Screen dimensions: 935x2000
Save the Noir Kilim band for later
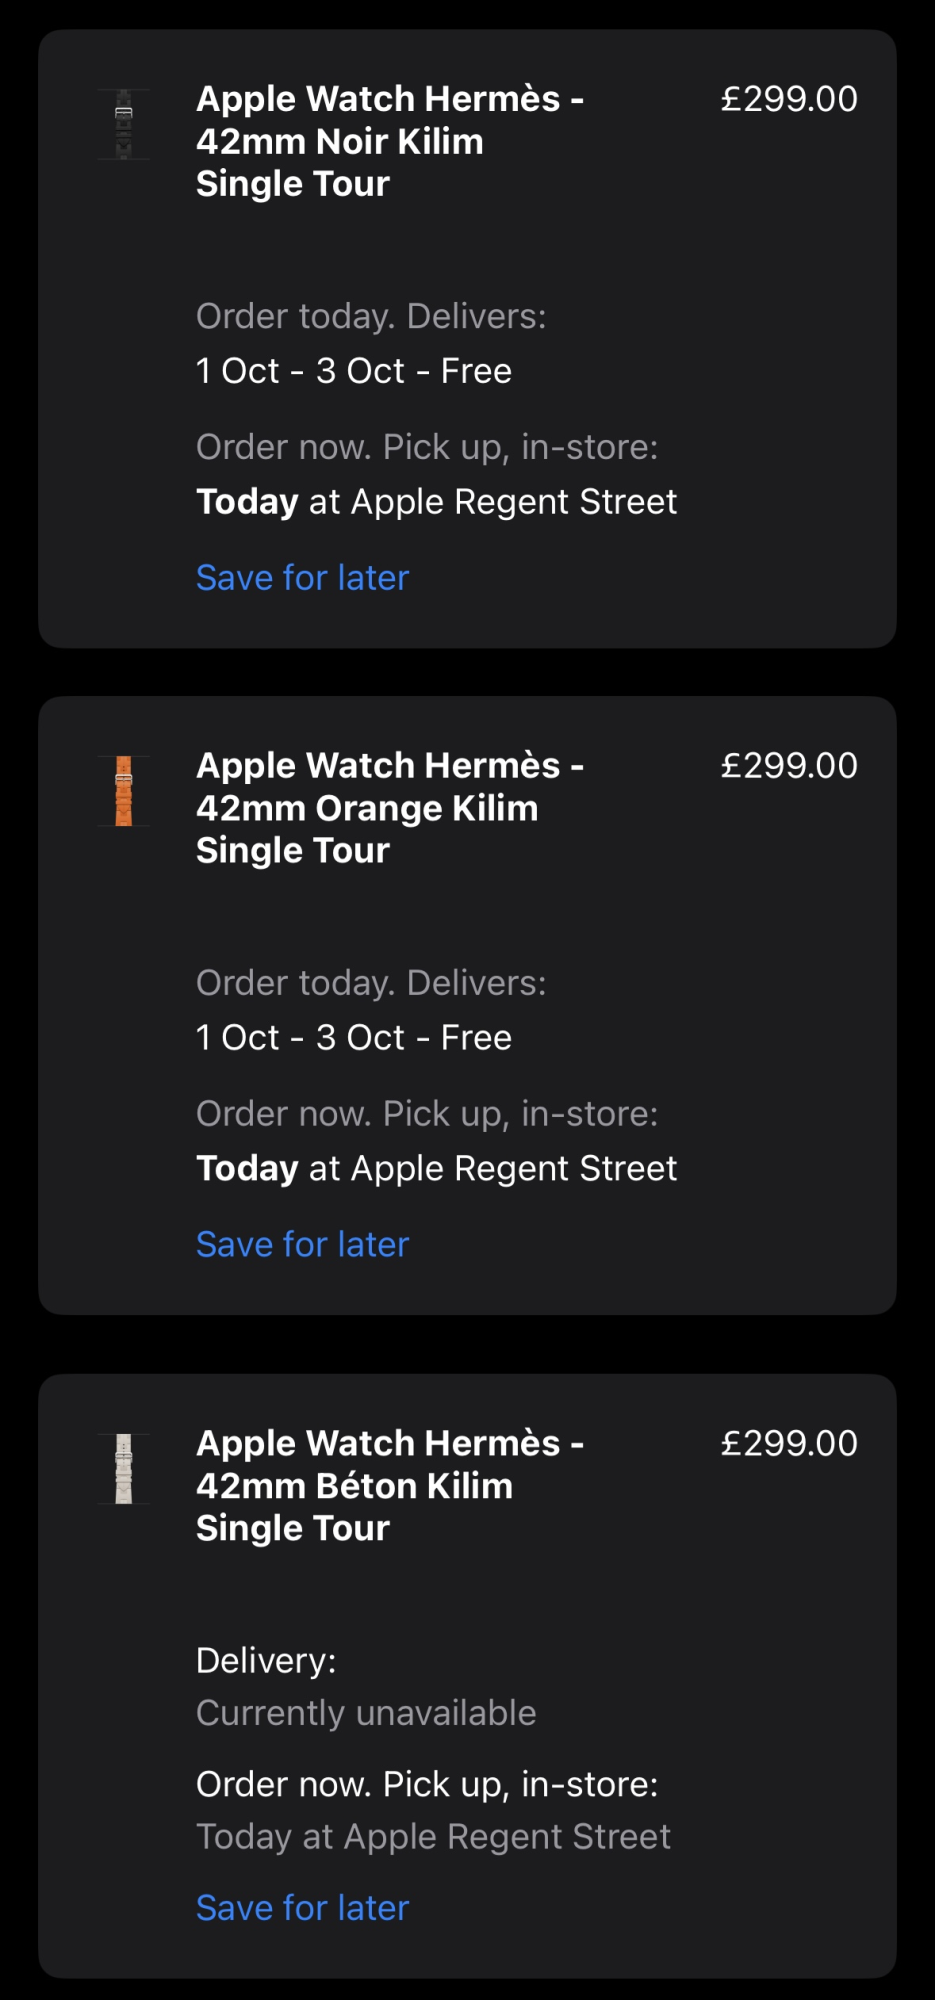pos(303,578)
